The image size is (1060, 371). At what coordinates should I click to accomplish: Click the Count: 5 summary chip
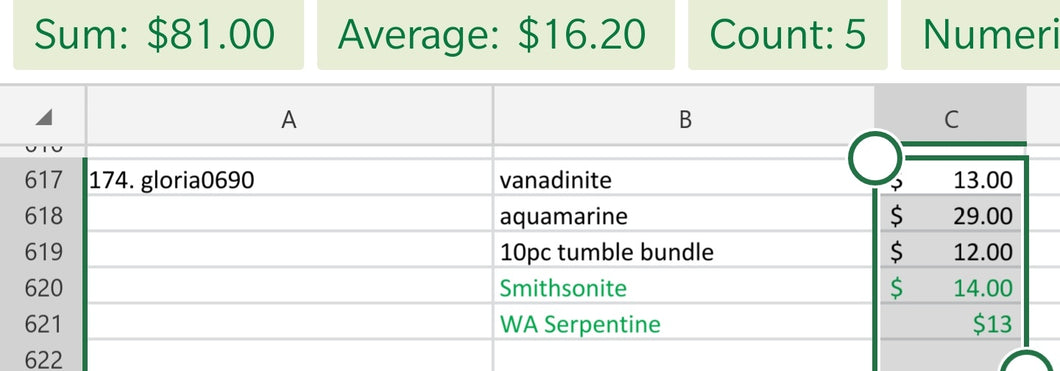coord(788,34)
